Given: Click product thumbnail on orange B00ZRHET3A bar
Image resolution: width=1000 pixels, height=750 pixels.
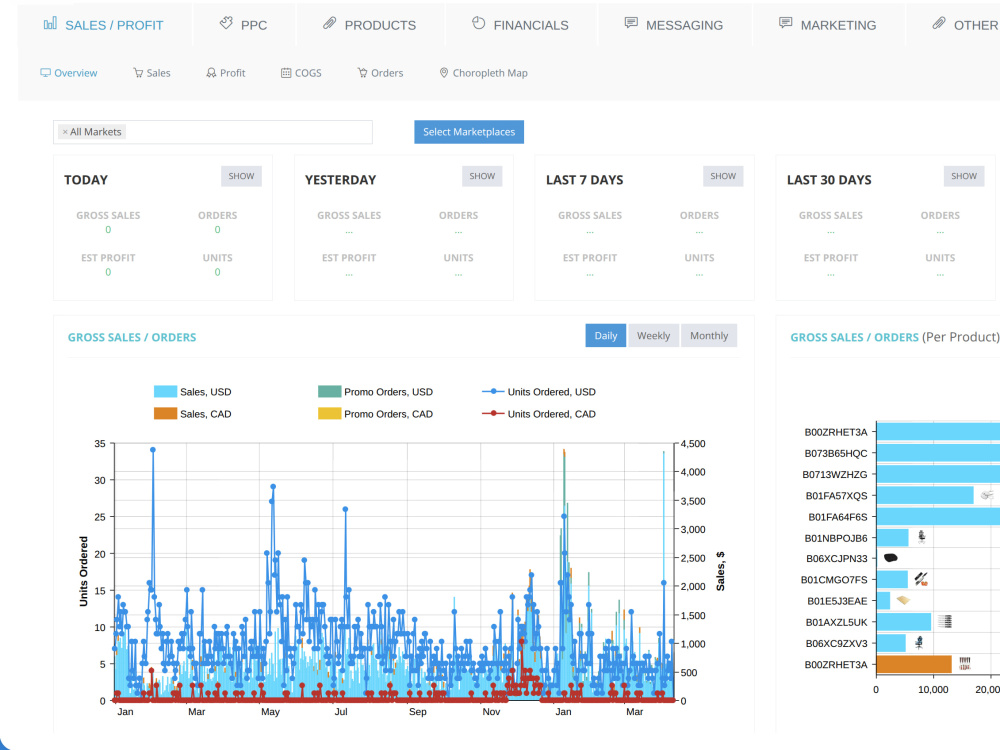Looking at the screenshot, I should pyautogui.click(x=965, y=664).
